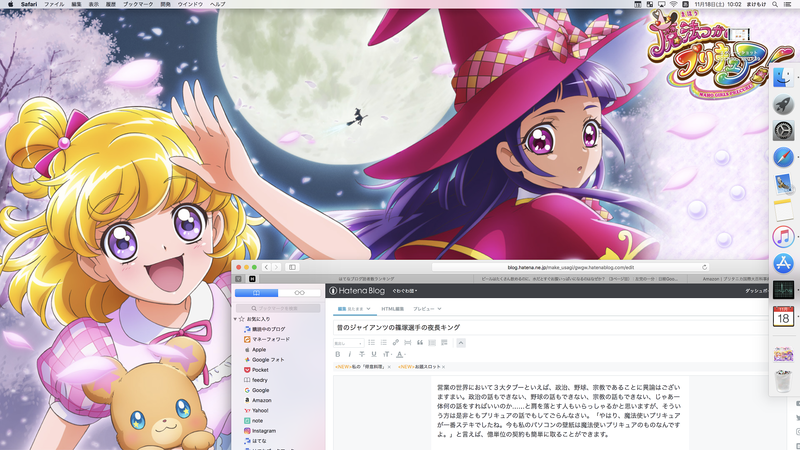This screenshot has width=800, height=450.
Task: Click the footnote icon after table of contents
Action: click(x=444, y=342)
